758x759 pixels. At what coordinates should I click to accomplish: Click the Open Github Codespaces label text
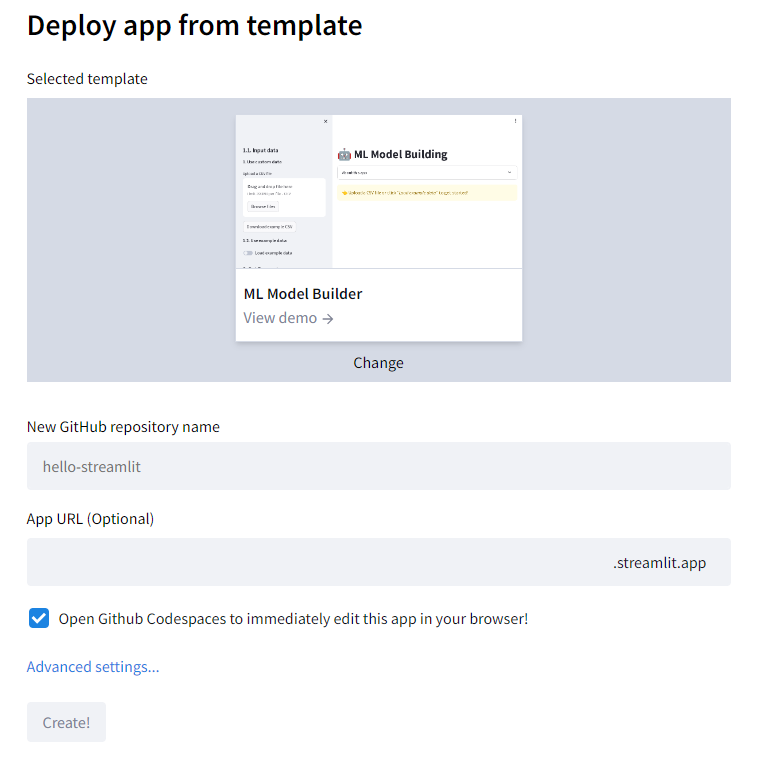point(293,619)
